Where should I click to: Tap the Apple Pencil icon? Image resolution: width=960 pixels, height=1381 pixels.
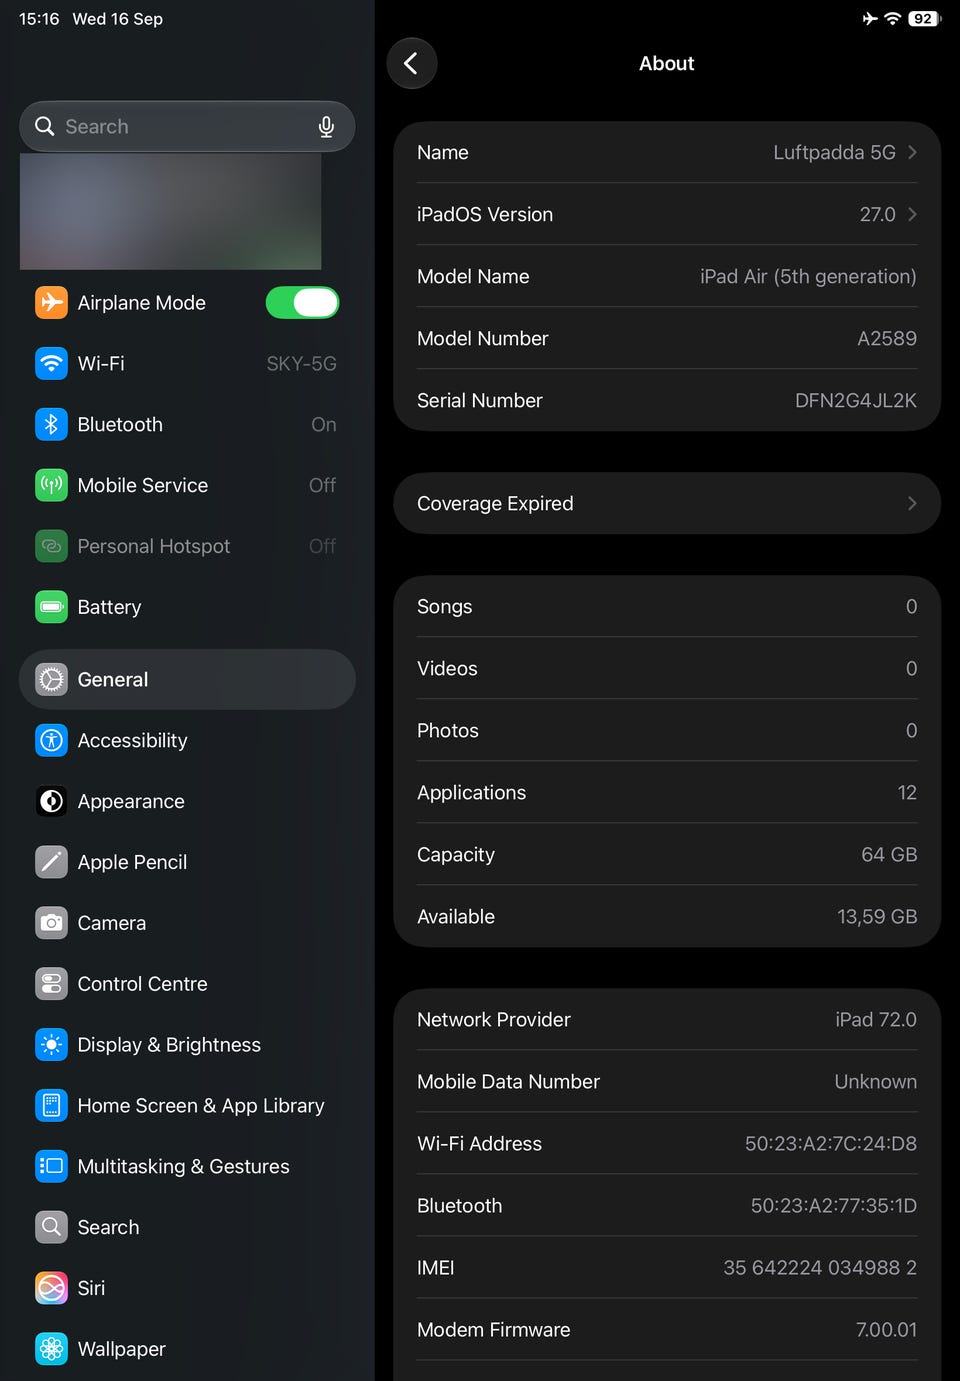[x=51, y=862]
